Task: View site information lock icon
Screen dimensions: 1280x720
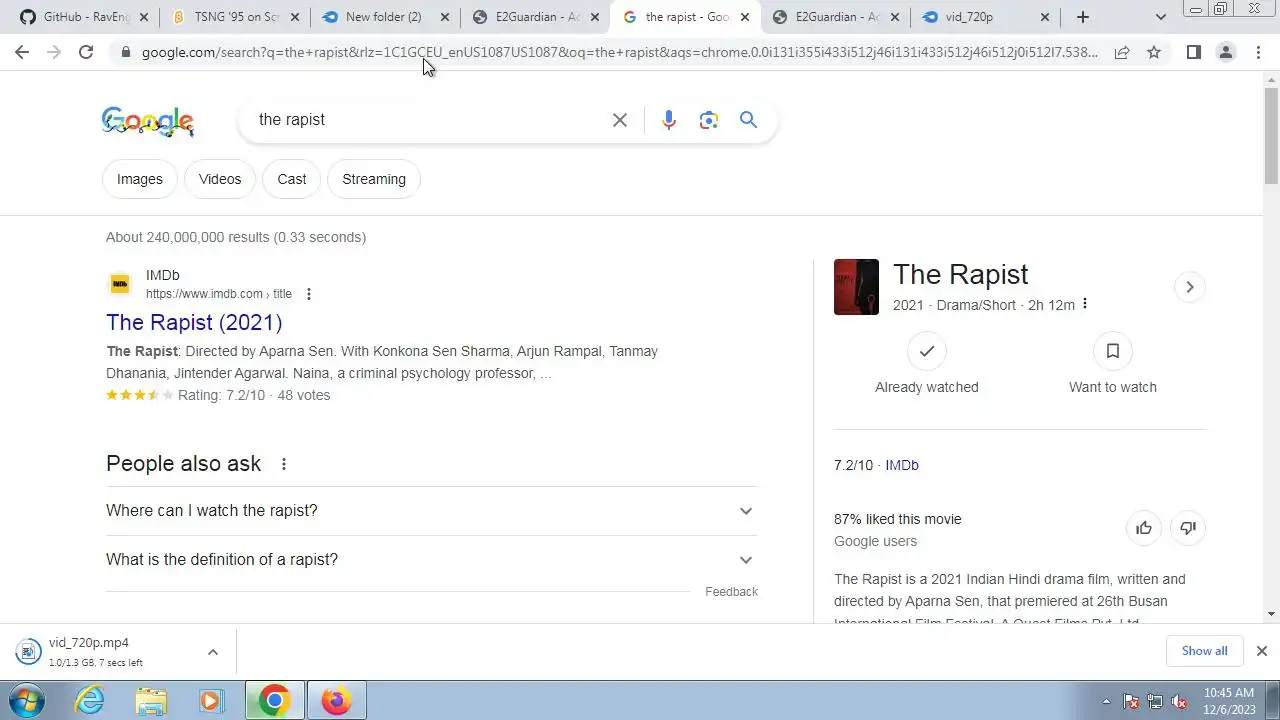Action: pos(125,52)
